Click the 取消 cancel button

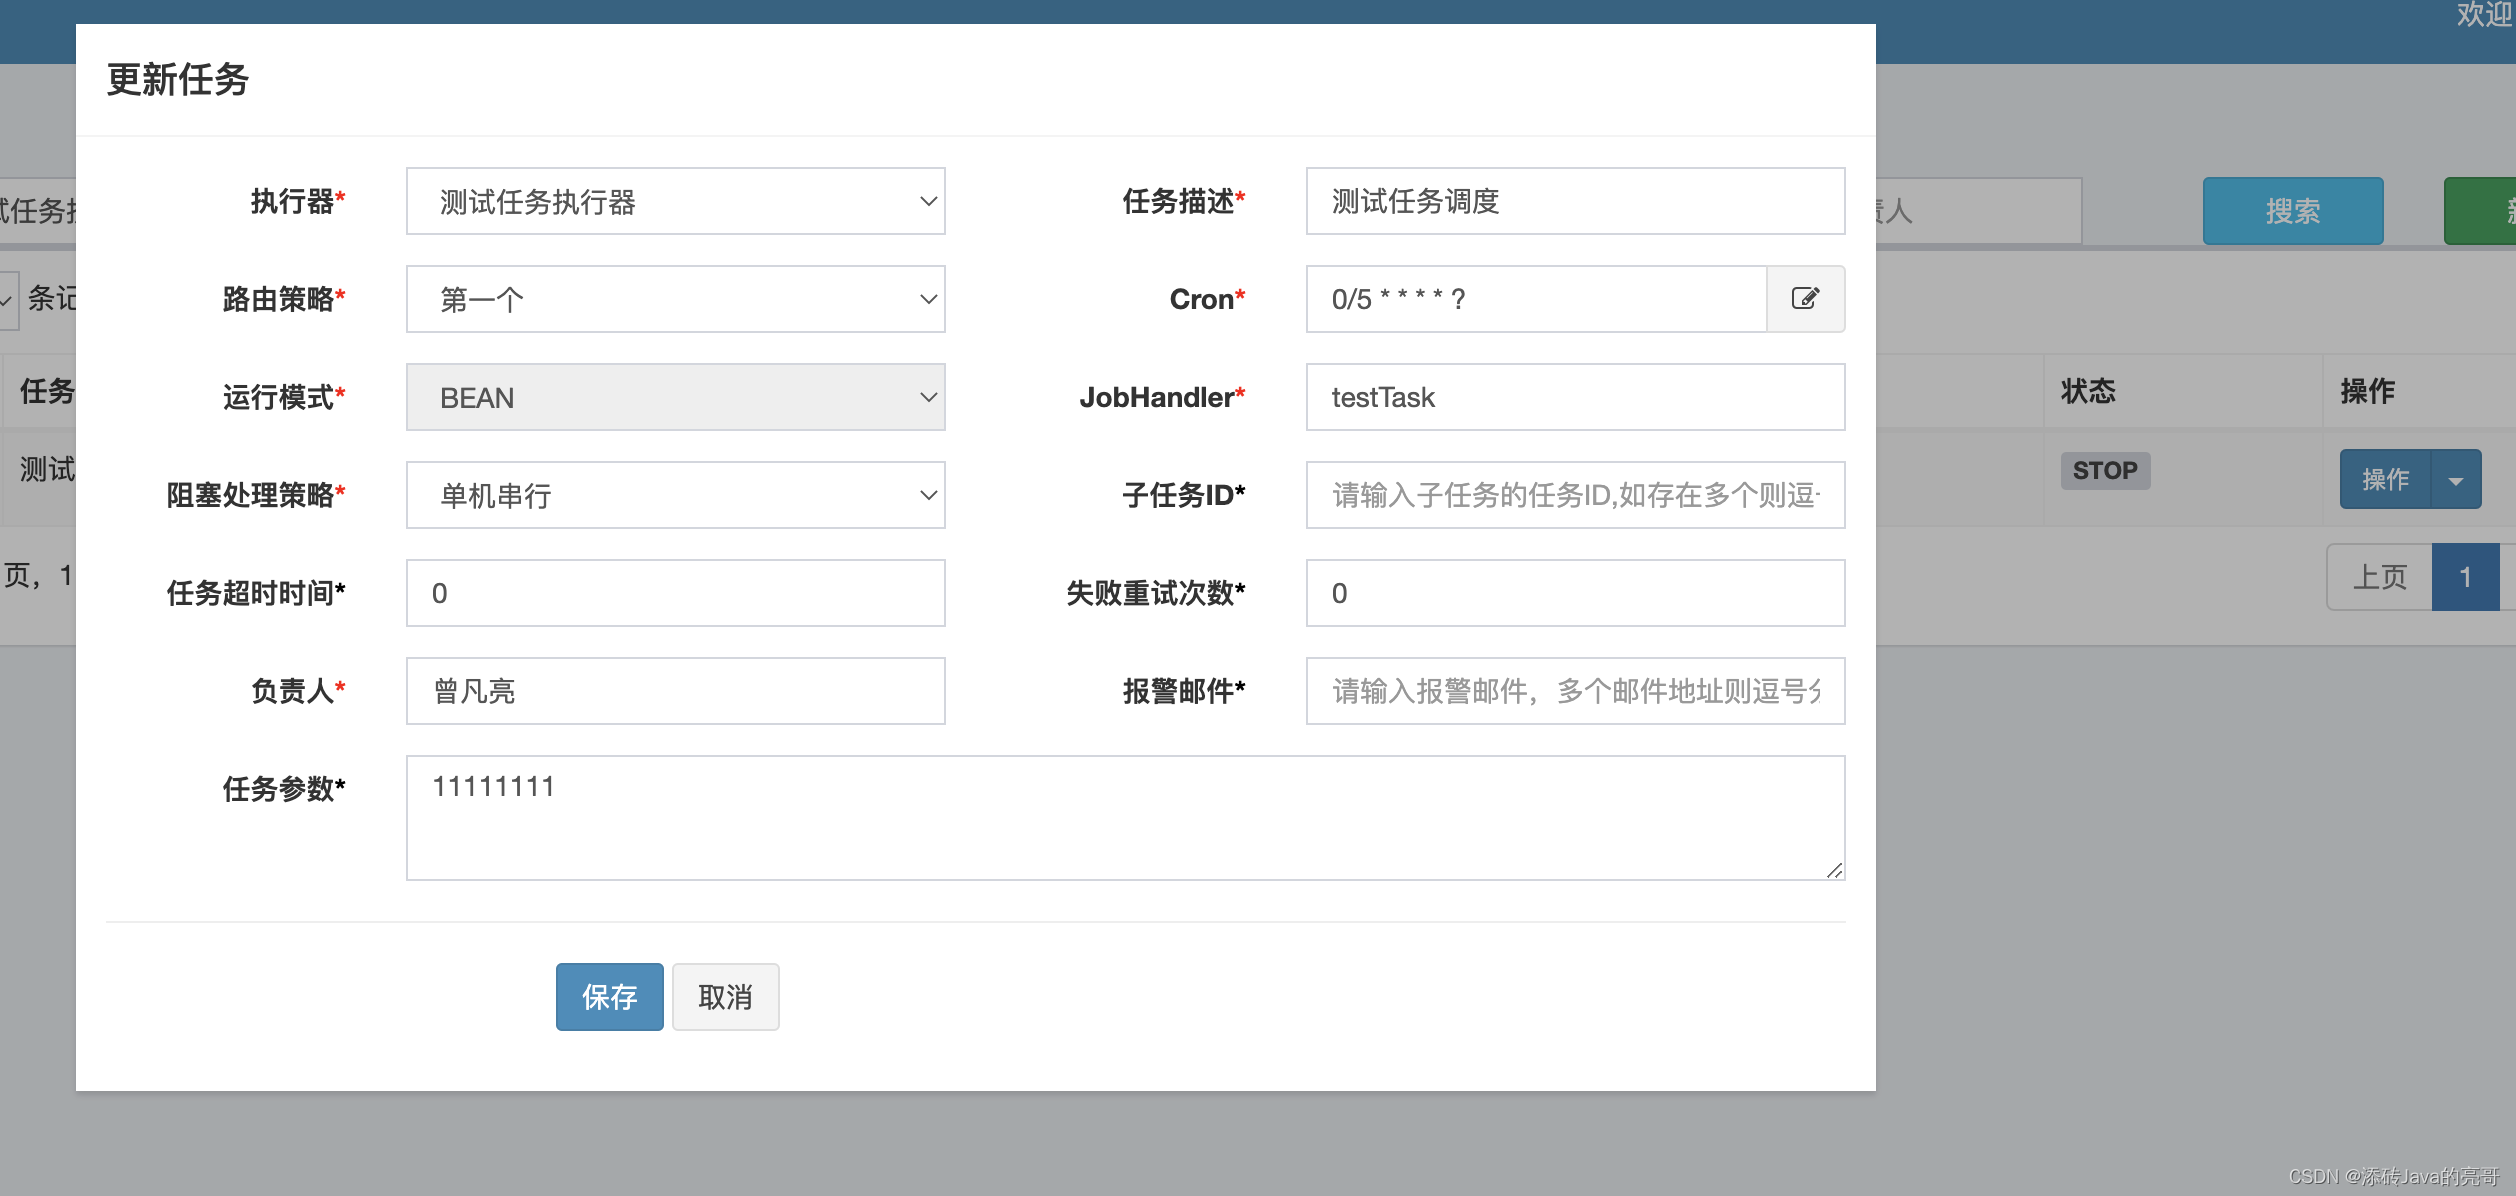tap(725, 996)
